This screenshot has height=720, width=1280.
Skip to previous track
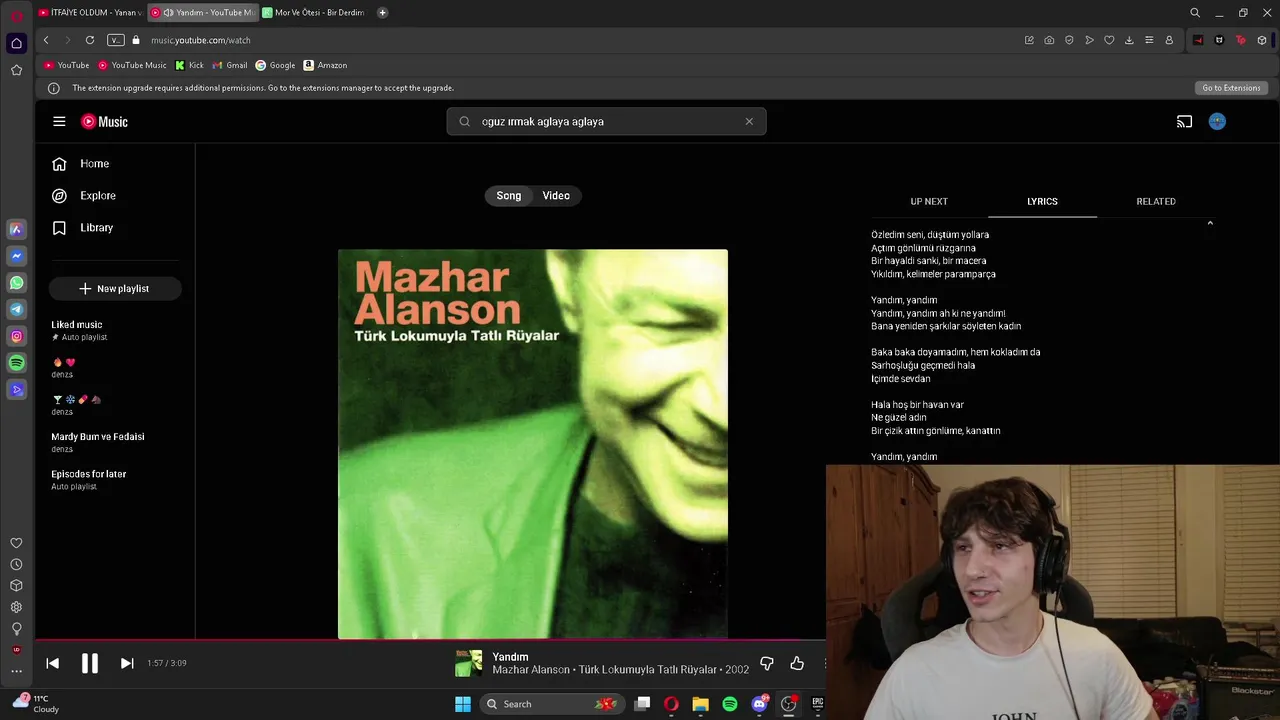(53, 663)
